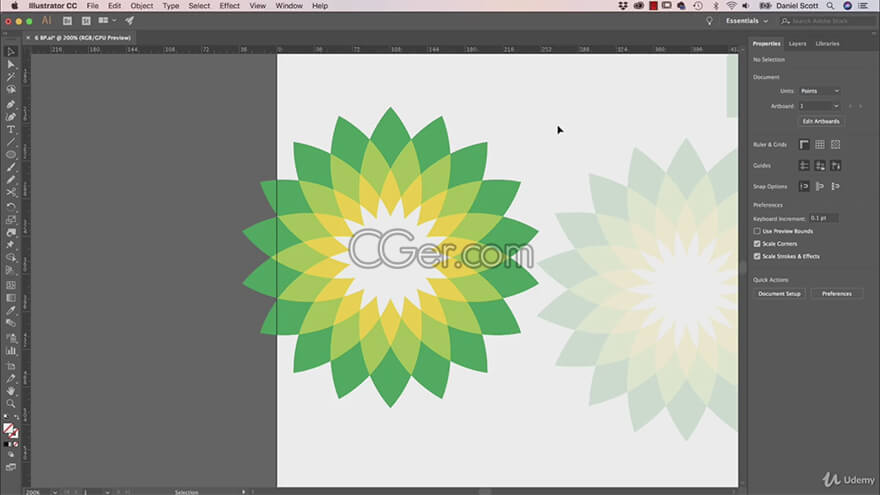Select the Column Graph tool
This screenshot has height=495, width=880.
coord(11,351)
